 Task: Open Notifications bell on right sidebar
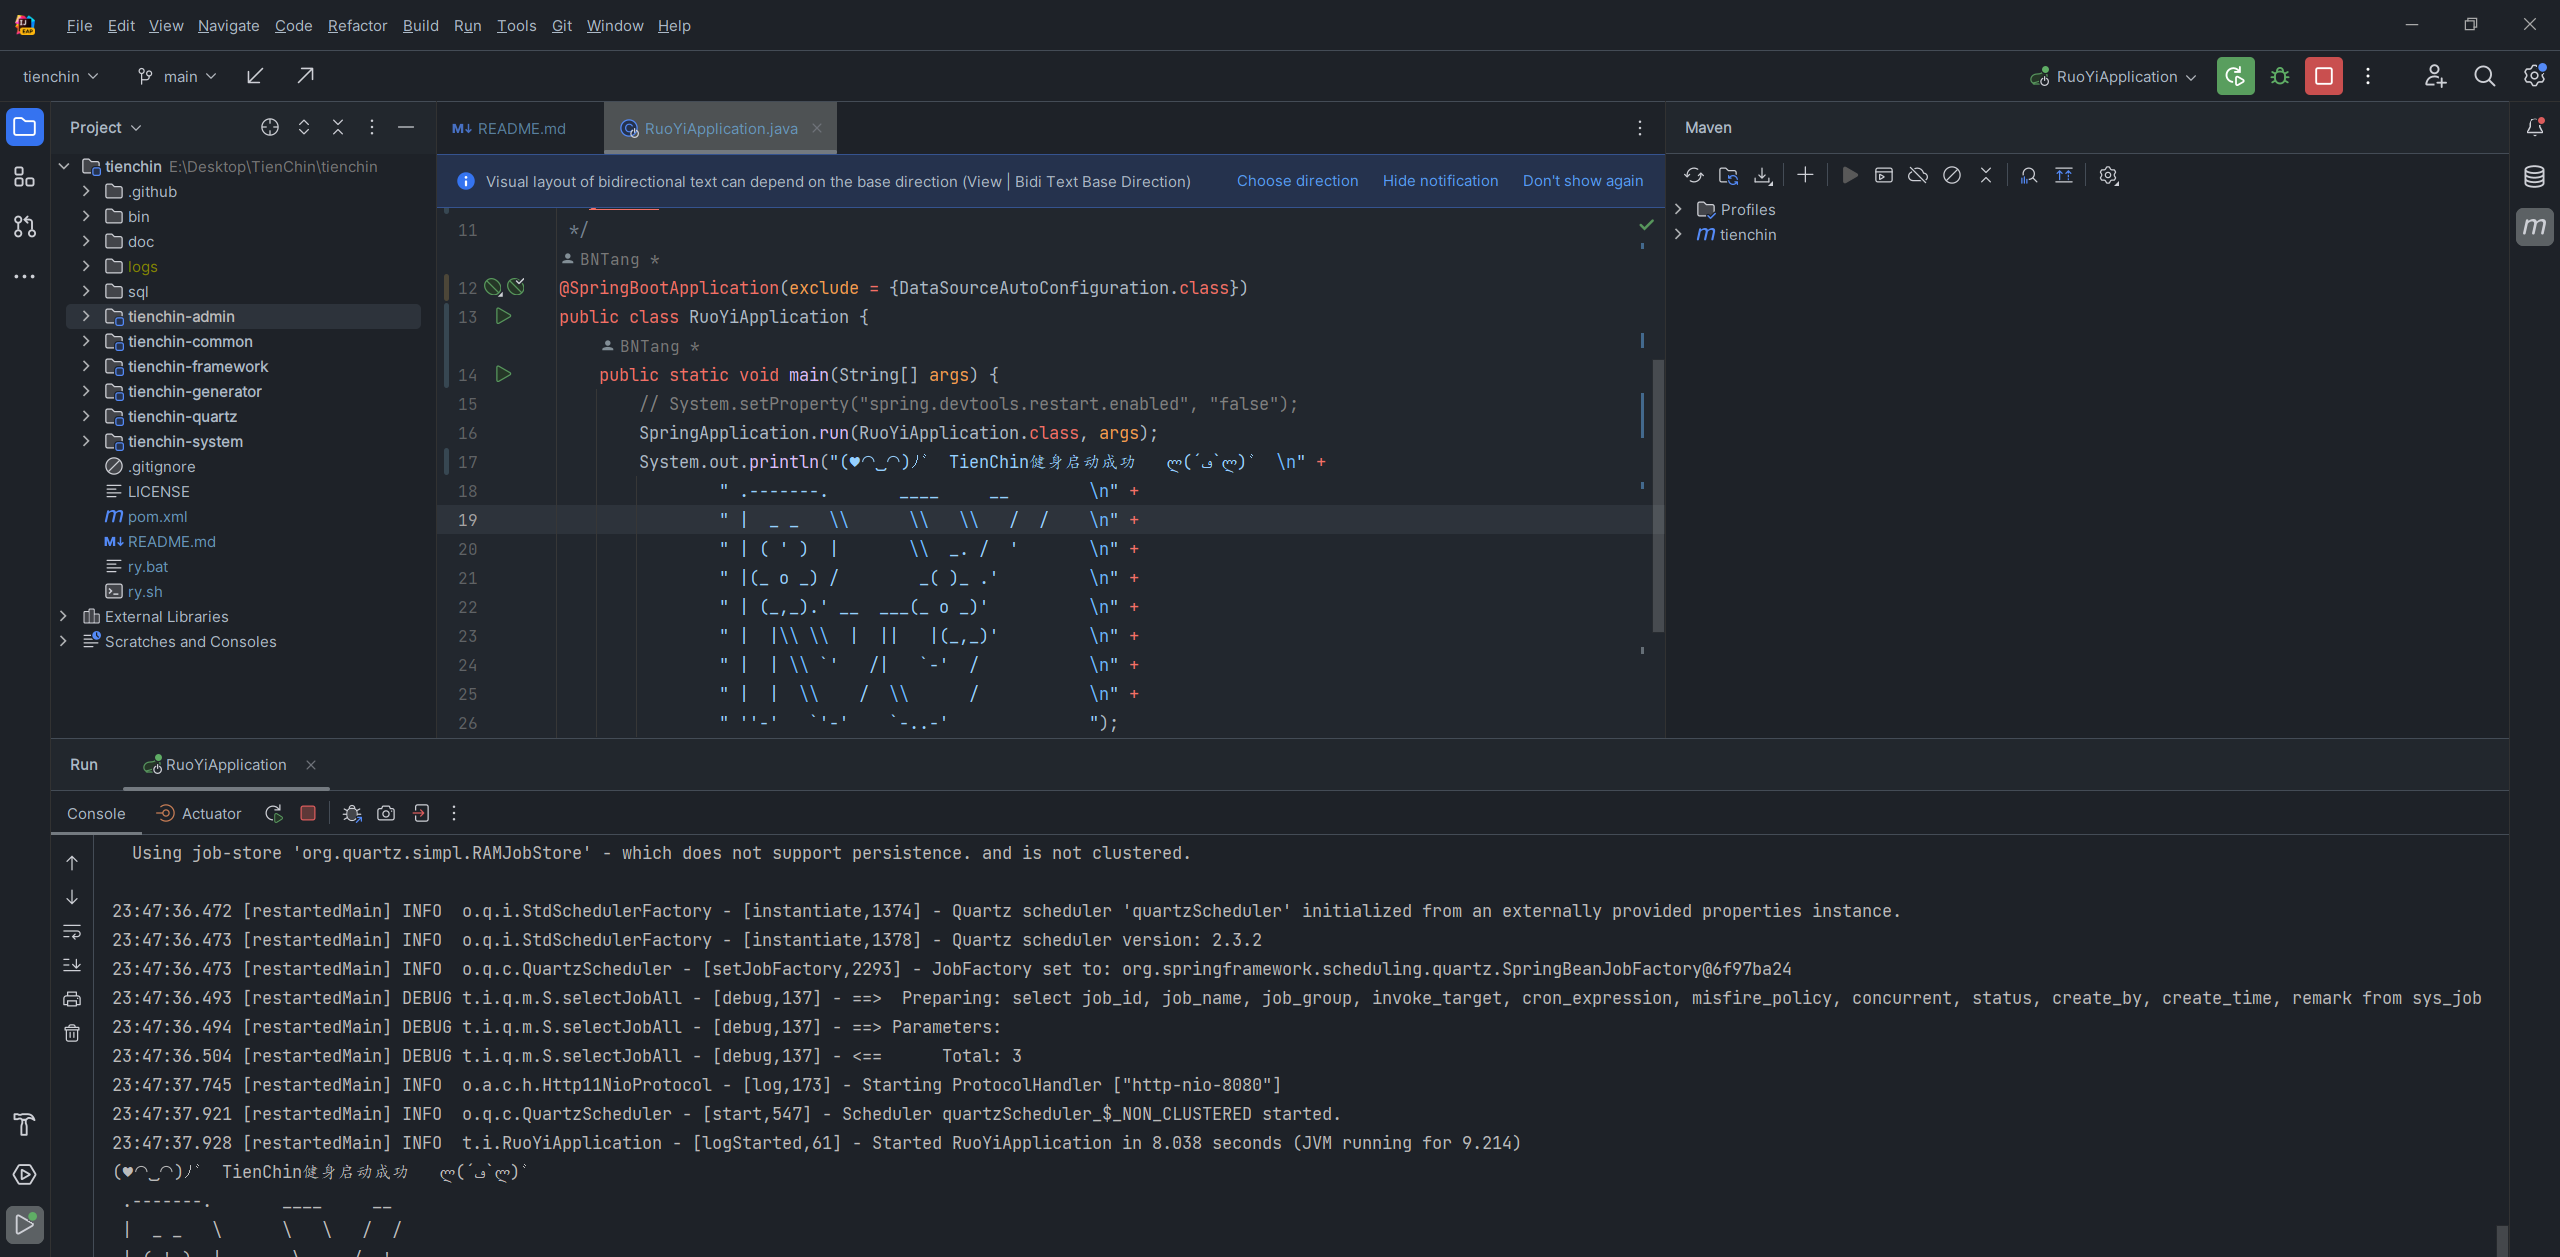tap(2534, 127)
